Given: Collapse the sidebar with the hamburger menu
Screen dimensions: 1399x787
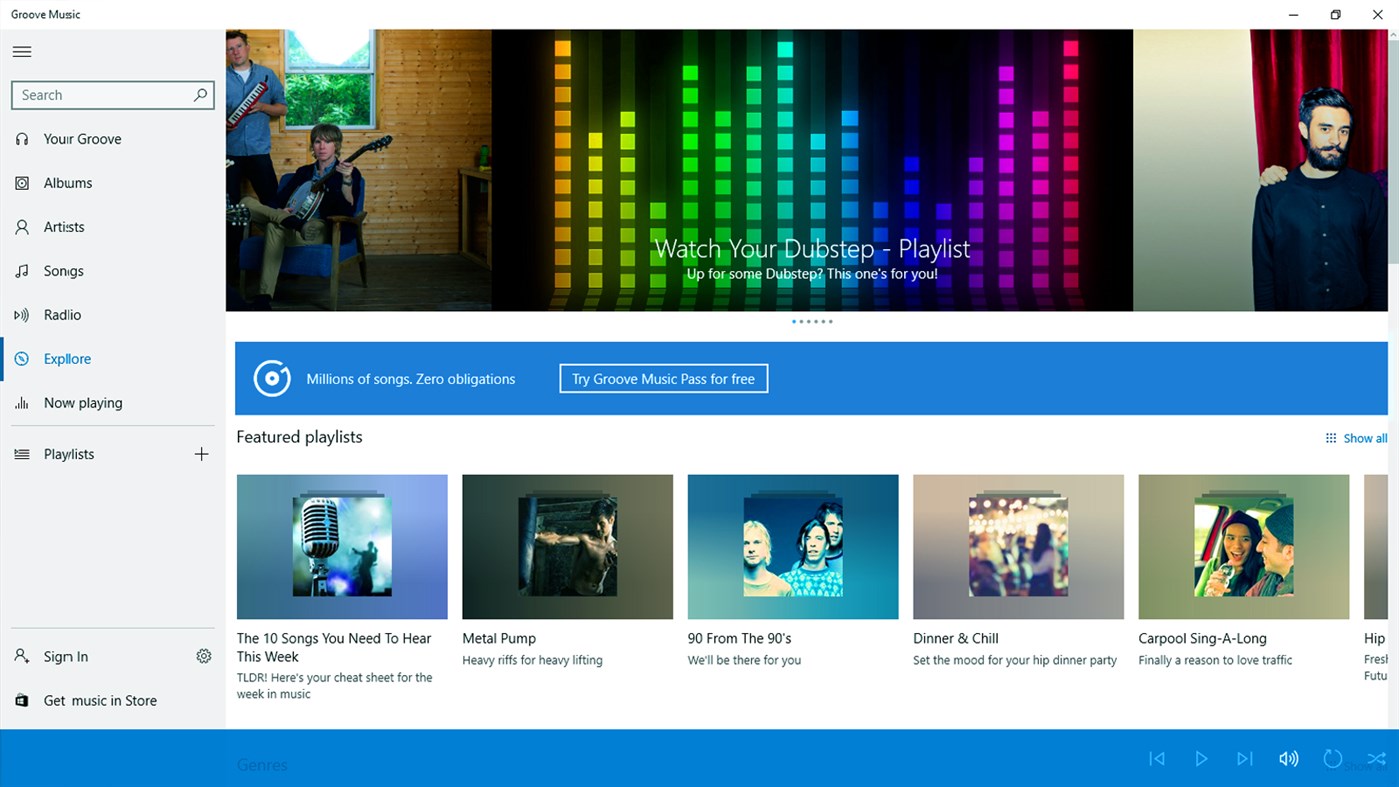Looking at the screenshot, I should coord(22,51).
